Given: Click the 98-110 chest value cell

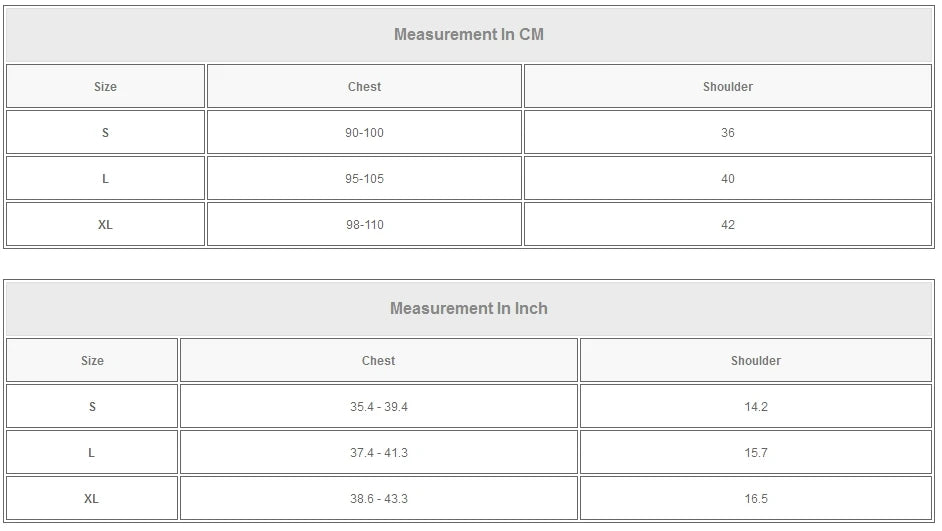Looking at the screenshot, I should tap(364, 225).
